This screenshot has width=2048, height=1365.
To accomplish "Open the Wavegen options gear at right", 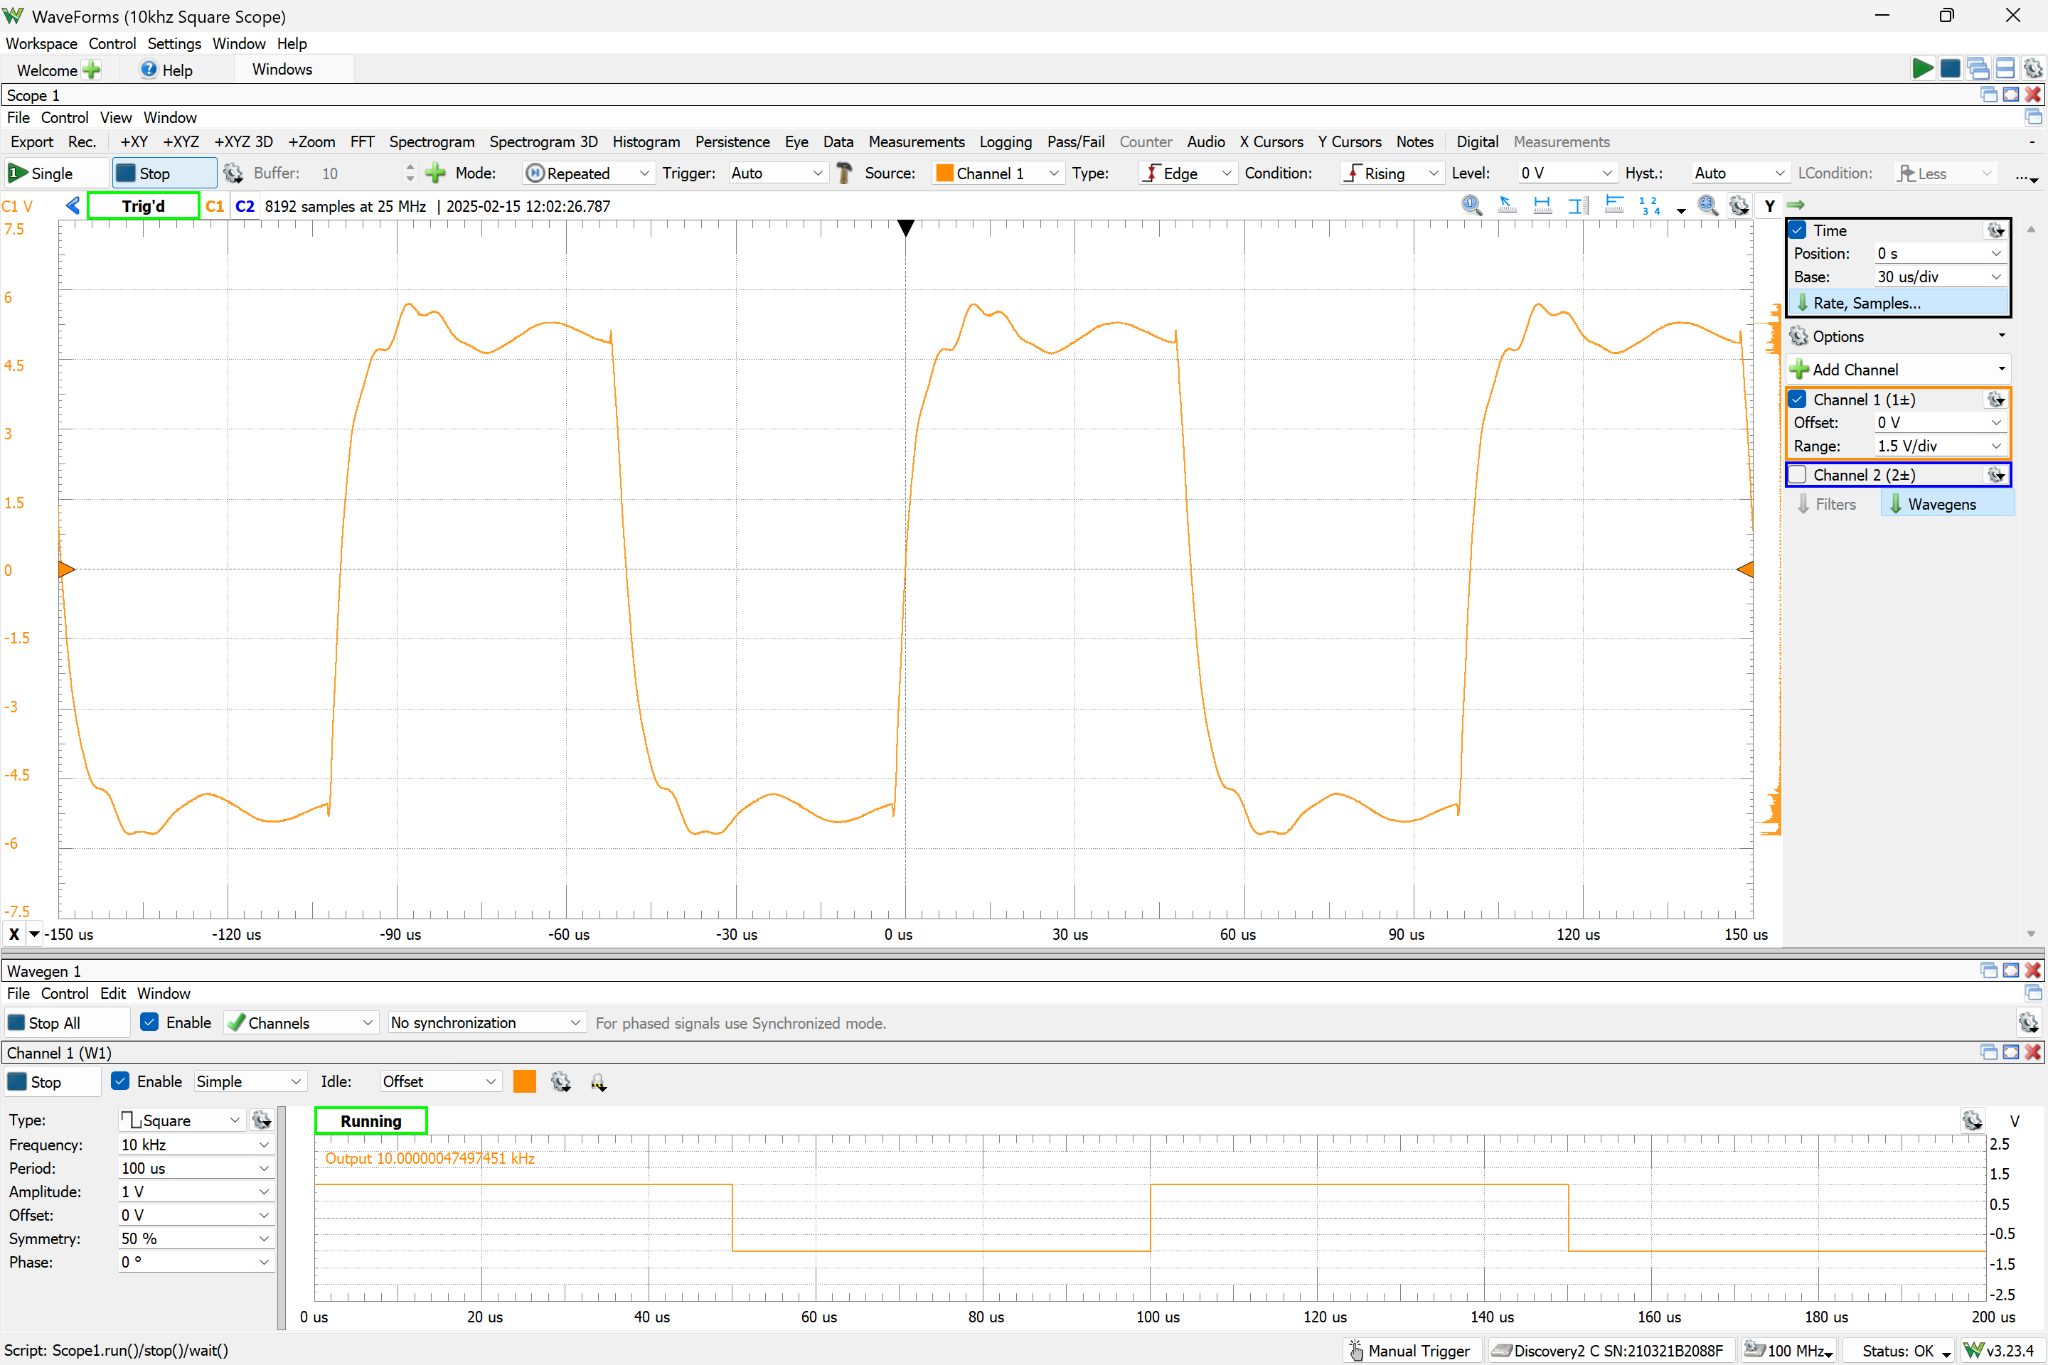I will [2028, 1023].
